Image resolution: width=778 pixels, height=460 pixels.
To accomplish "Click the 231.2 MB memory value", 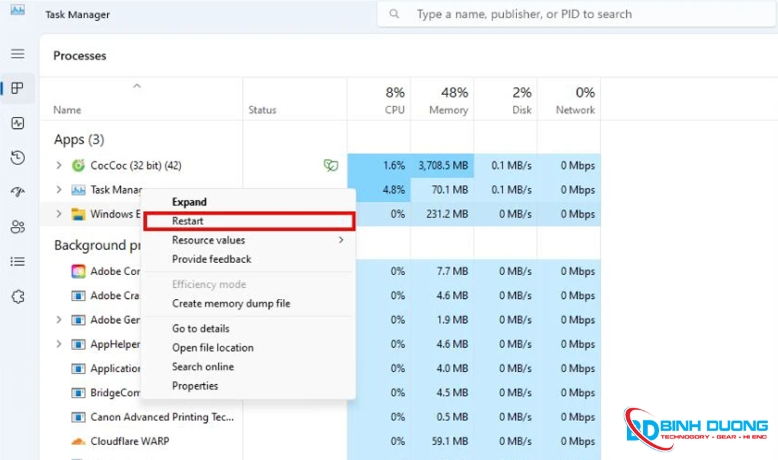I will coord(447,214).
